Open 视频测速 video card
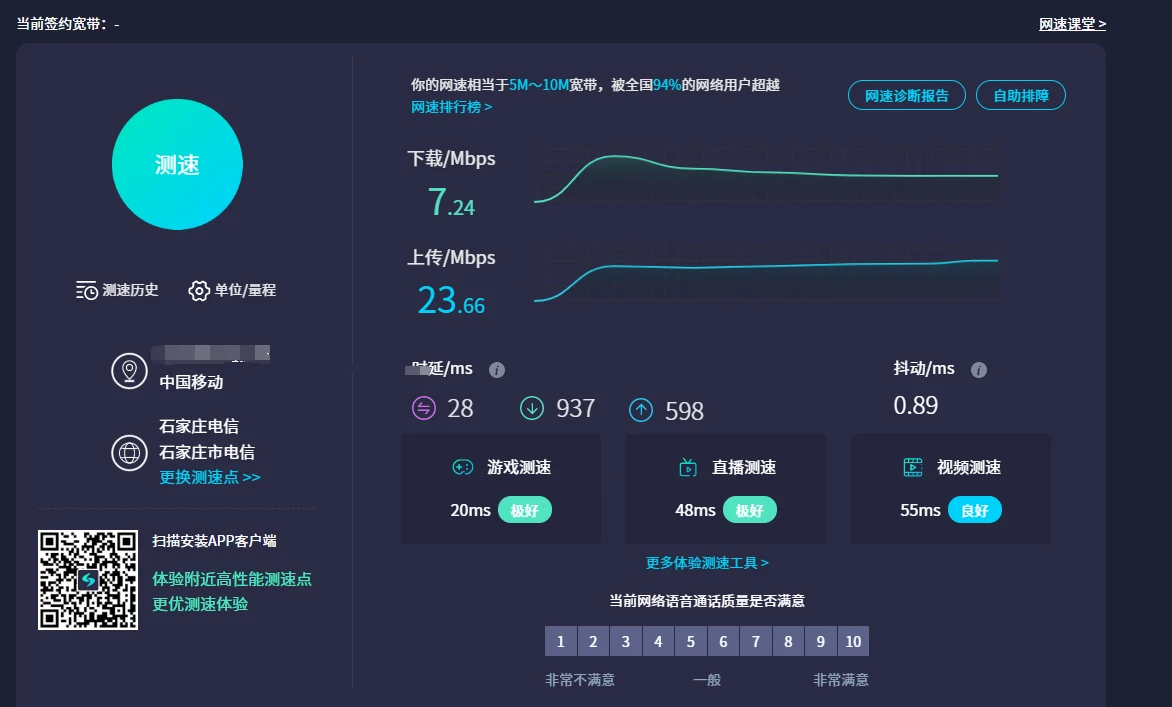1172x707 pixels. coord(950,488)
